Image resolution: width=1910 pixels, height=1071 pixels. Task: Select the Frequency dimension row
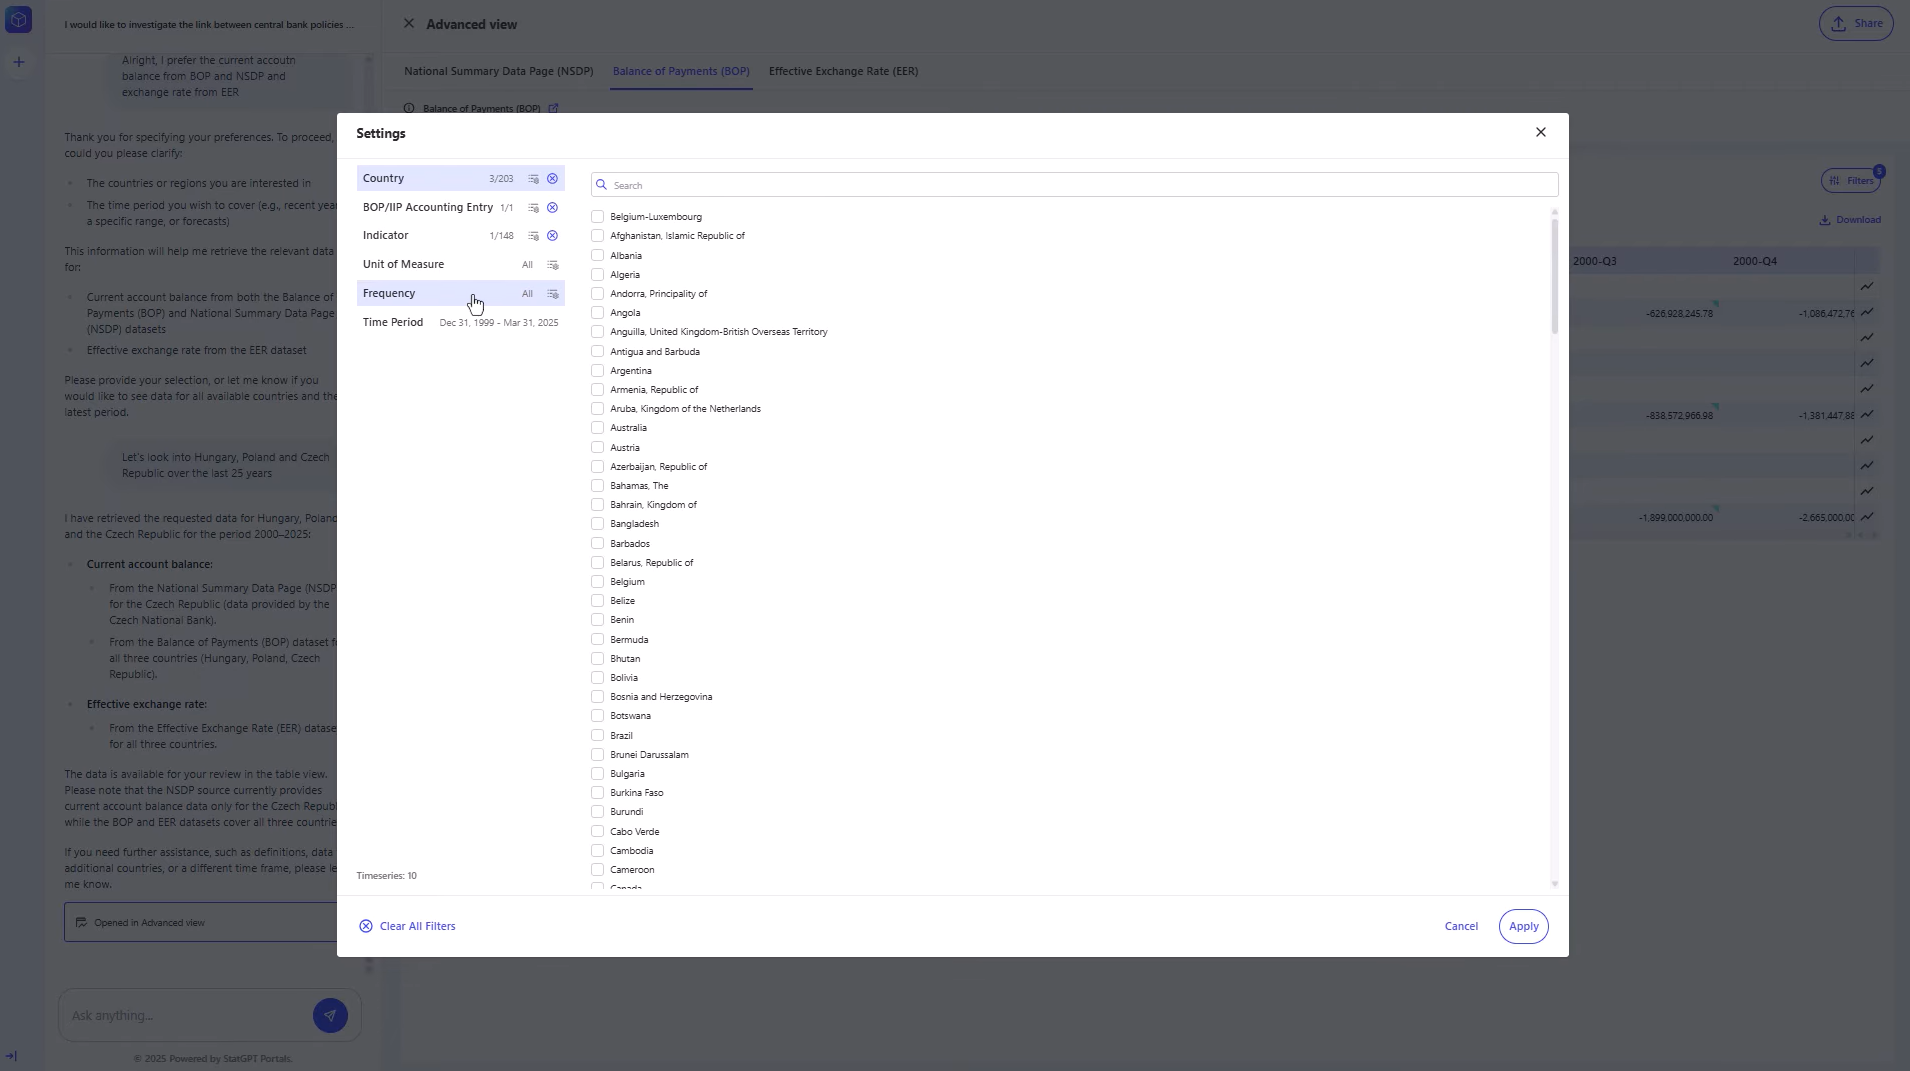[389, 294]
